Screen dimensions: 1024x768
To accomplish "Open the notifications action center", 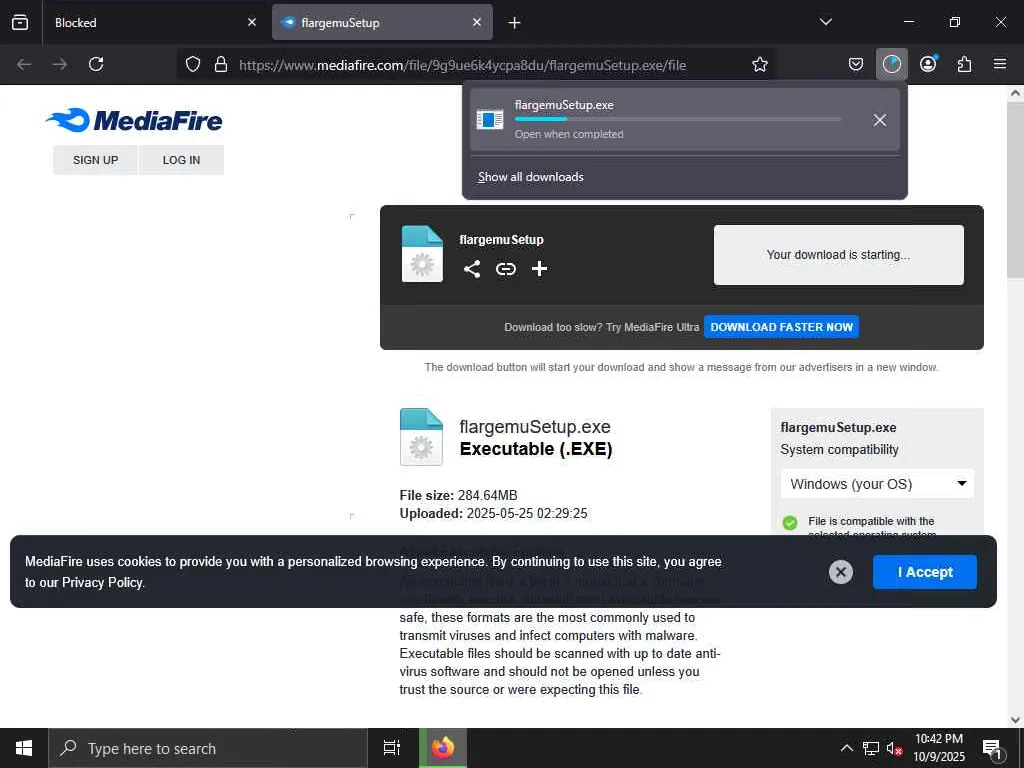I will coord(992,748).
